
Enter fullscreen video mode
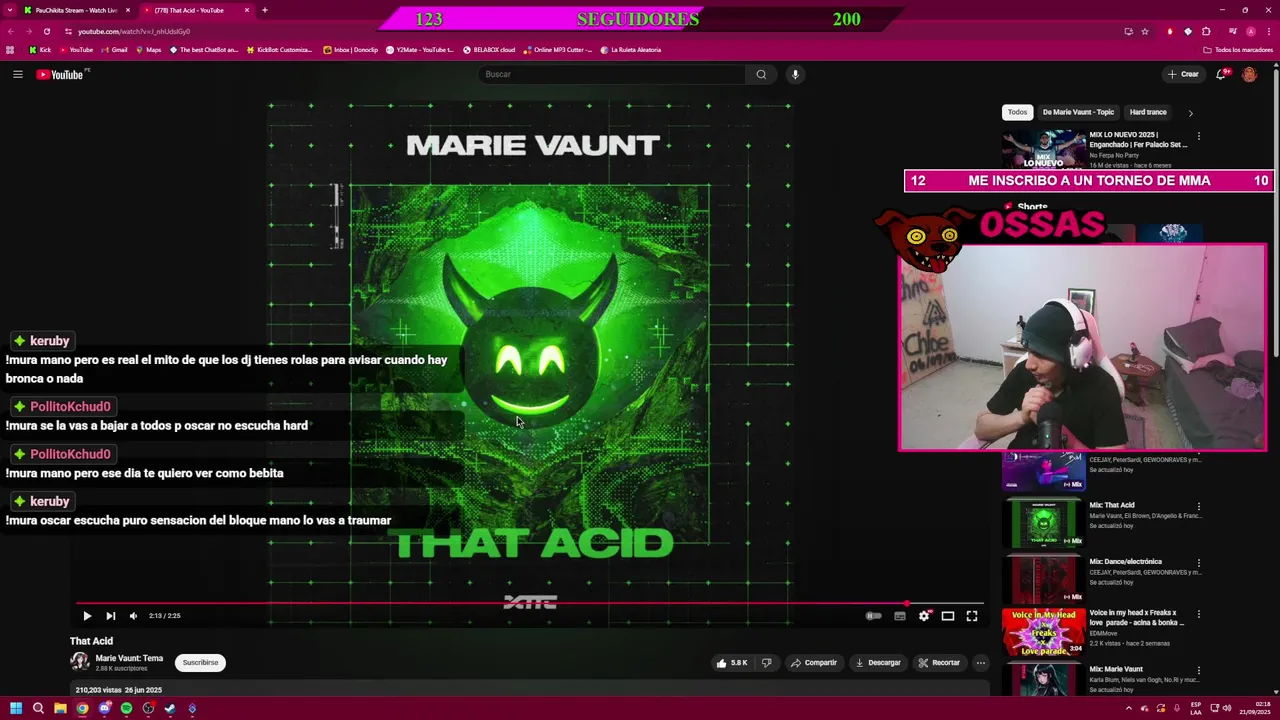pos(972,616)
